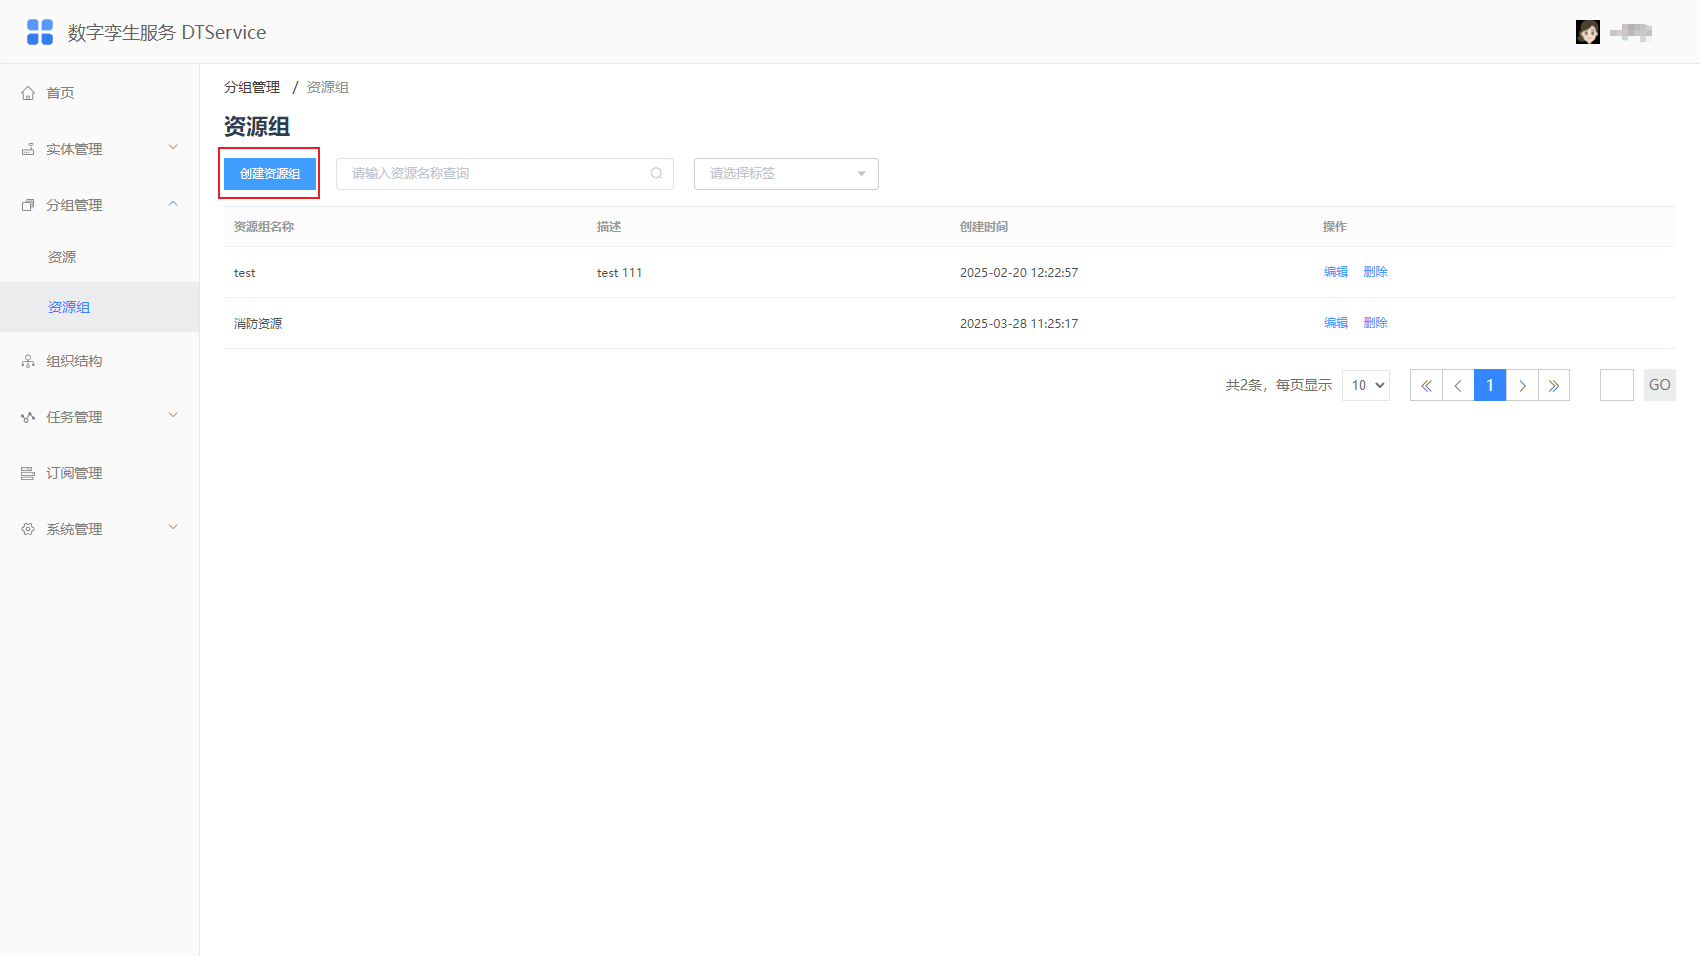Click the 分组管理 breadcrumb
The width and height of the screenshot is (1700, 956).
(x=252, y=88)
